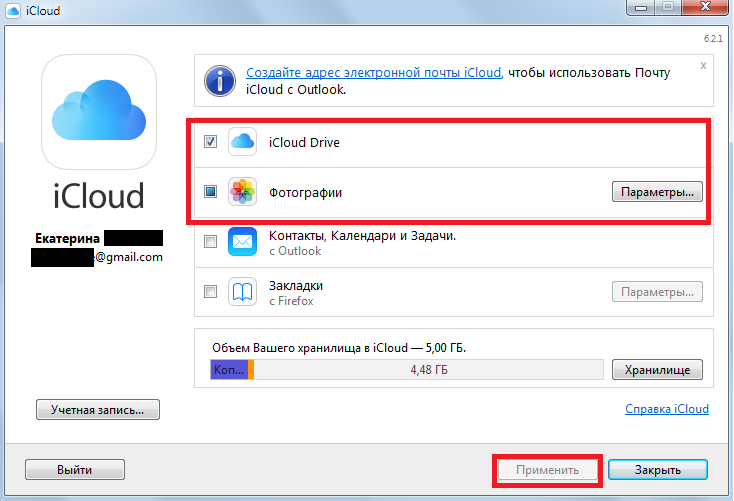Viewport: 734px width, 501px height.
Task: Click the Выйти sign-out button
Action: coord(75,470)
